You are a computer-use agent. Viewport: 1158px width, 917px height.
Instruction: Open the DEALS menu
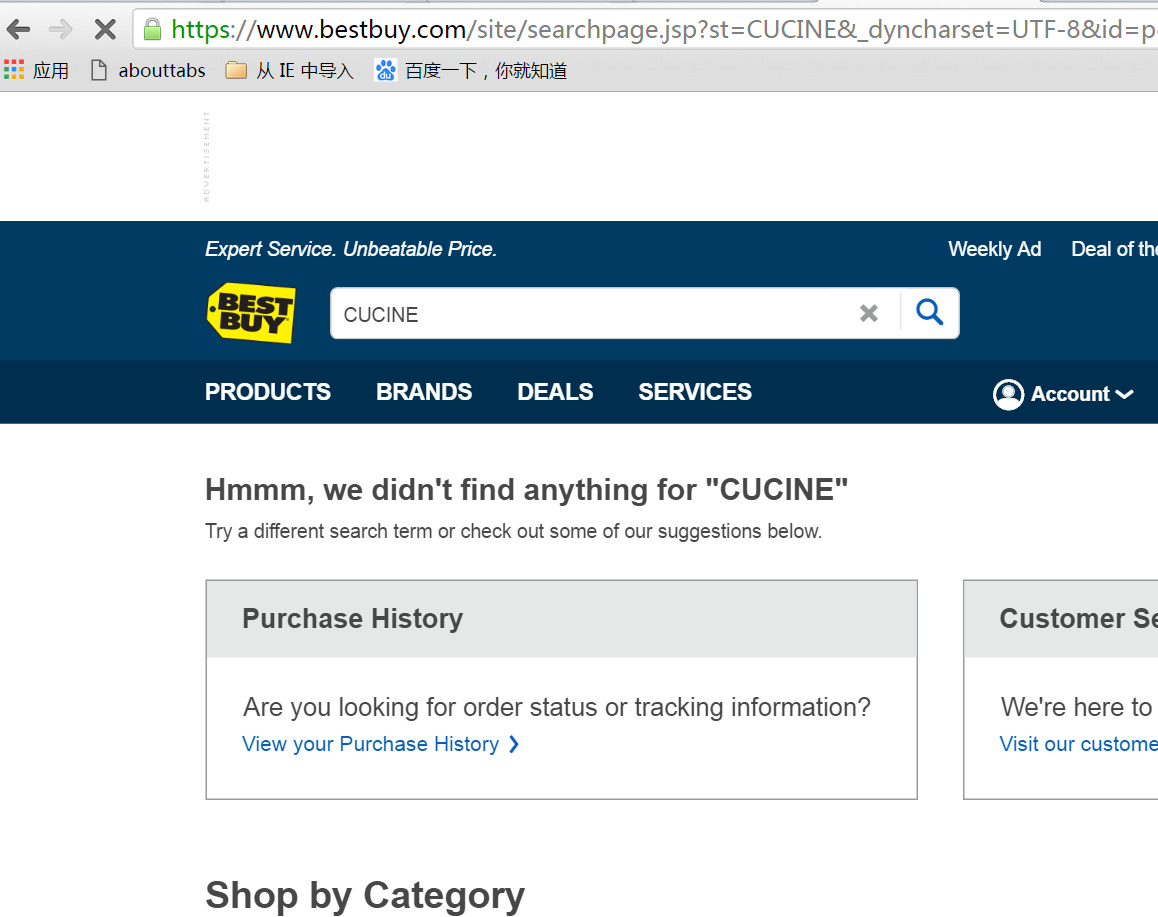pos(555,392)
